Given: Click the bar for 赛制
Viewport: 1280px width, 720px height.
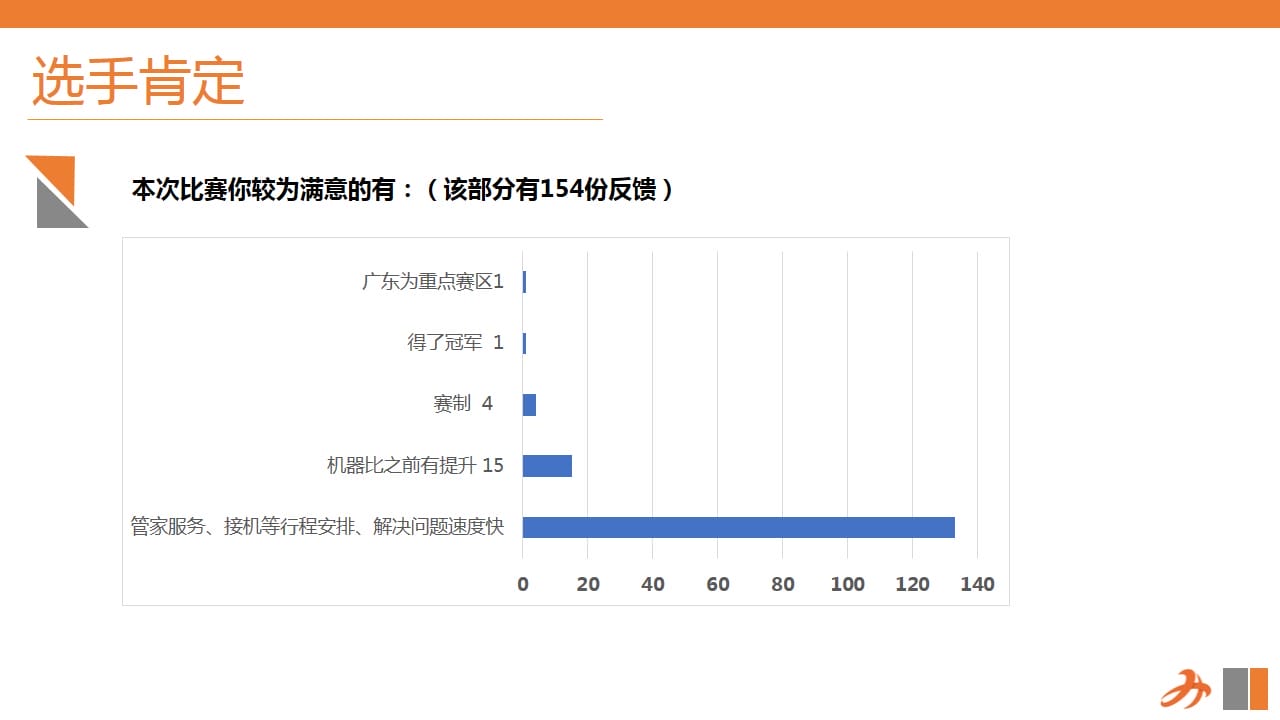Looking at the screenshot, I should [529, 405].
